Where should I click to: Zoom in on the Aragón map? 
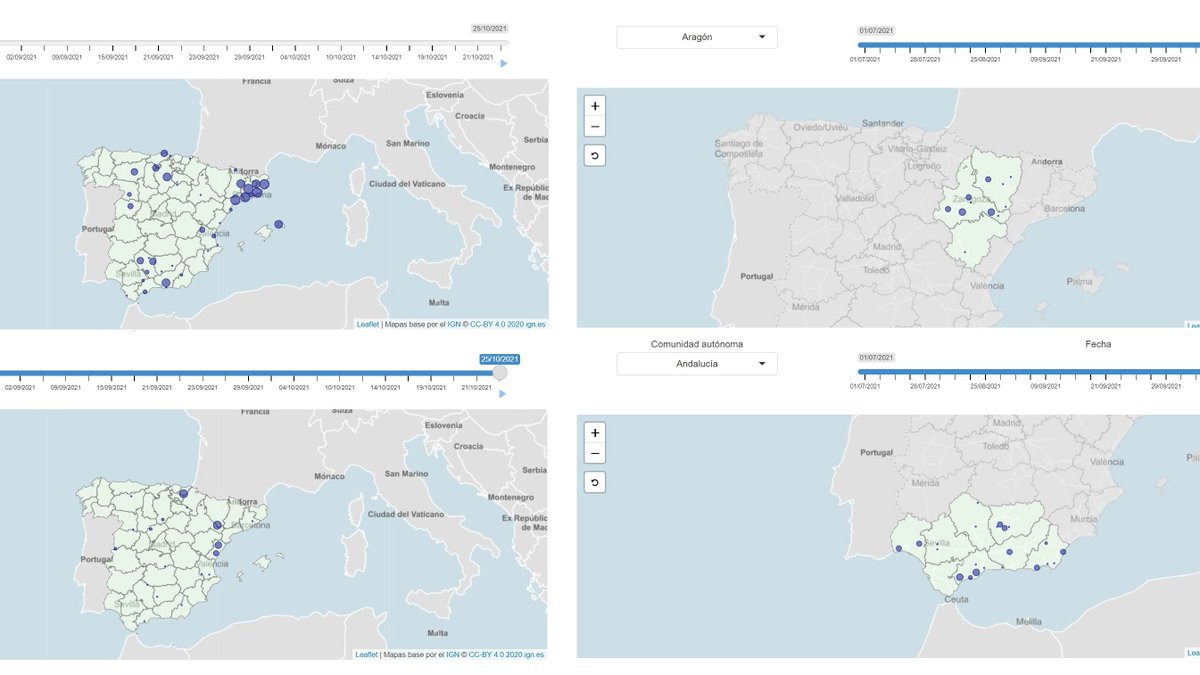[x=595, y=105]
